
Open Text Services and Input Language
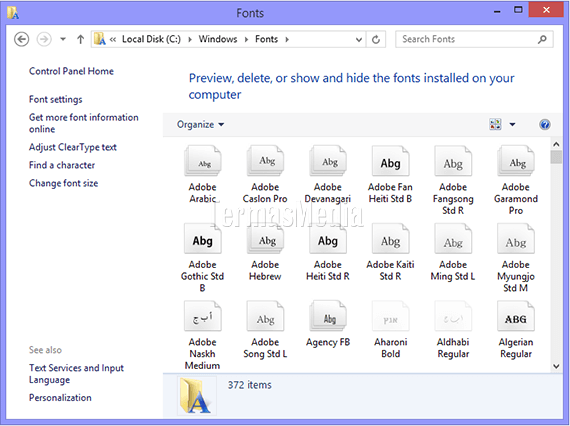click(x=76, y=374)
